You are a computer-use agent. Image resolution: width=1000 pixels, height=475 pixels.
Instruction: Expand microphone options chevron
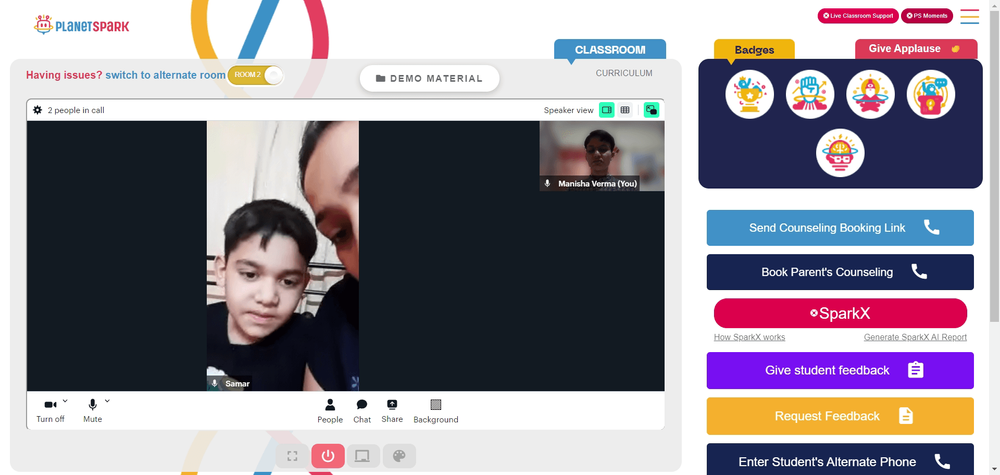coord(107,401)
